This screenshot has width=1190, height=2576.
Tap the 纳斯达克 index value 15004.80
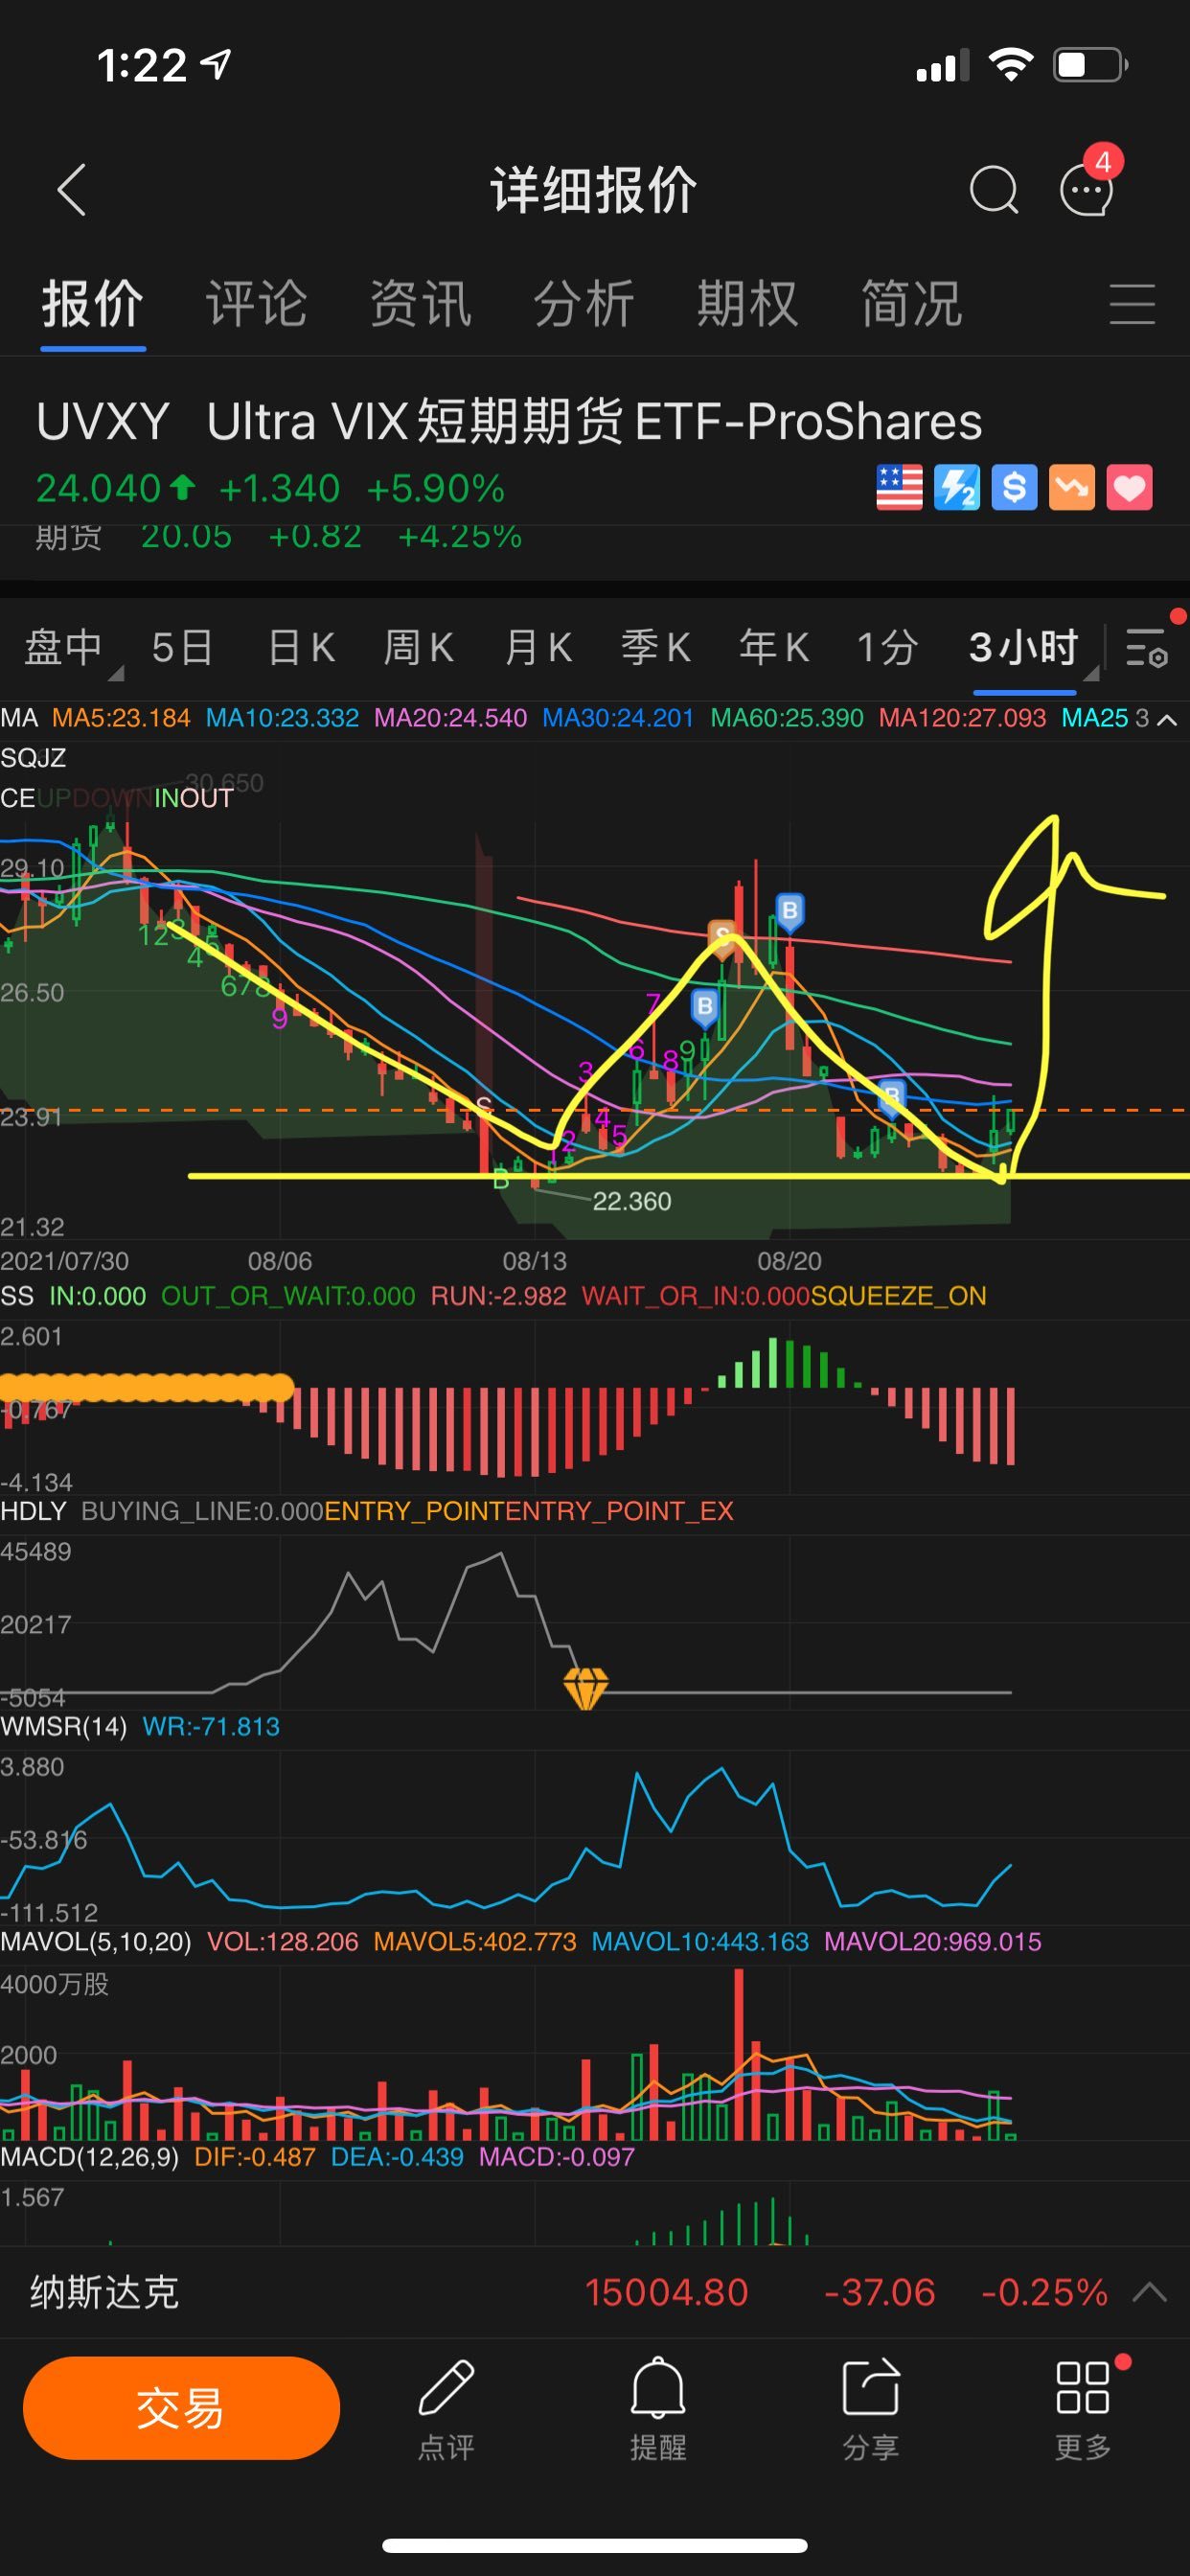pos(666,2292)
